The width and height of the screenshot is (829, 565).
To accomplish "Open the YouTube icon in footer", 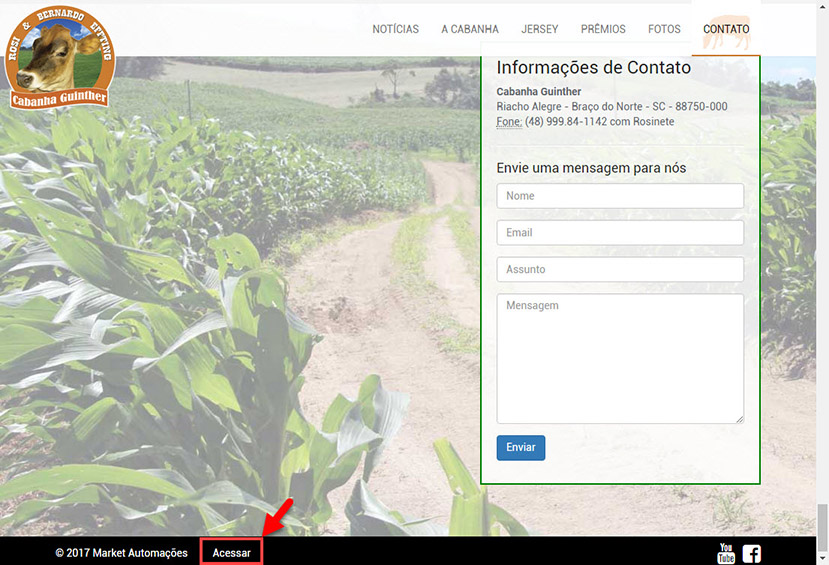I will tap(726, 553).
